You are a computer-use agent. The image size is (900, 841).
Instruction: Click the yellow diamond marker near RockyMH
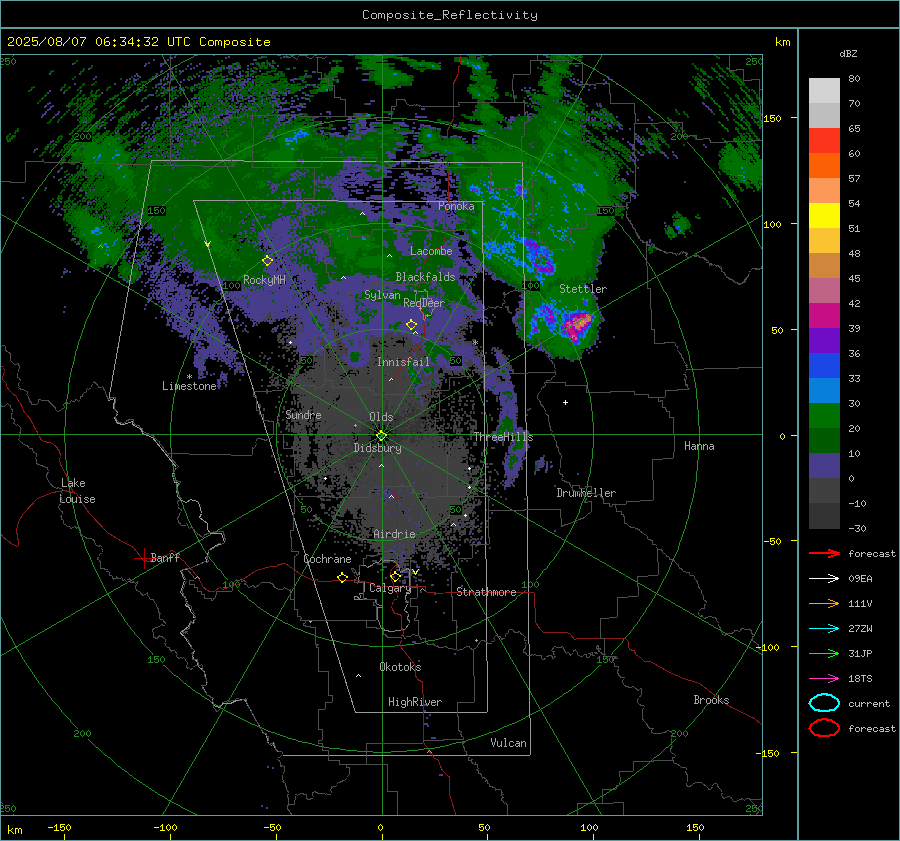click(267, 261)
